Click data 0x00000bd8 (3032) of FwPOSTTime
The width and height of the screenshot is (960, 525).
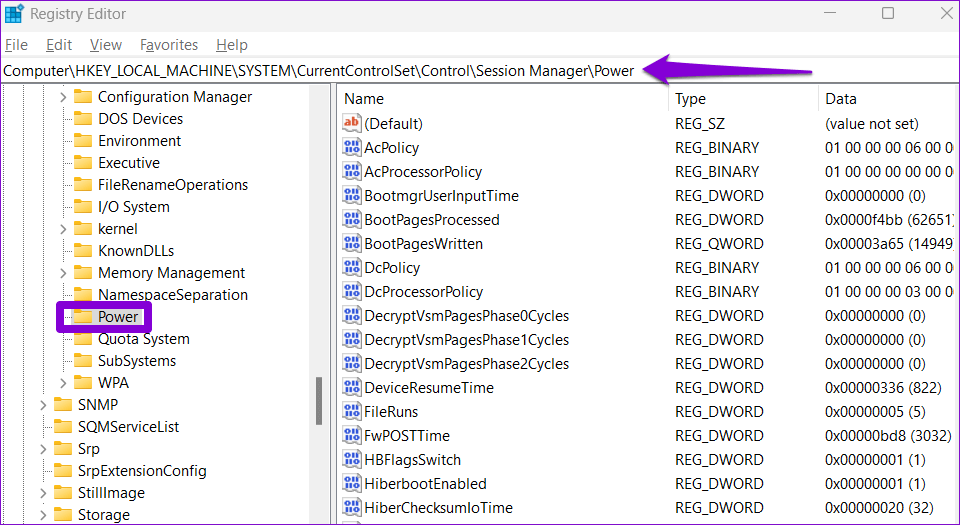888,436
